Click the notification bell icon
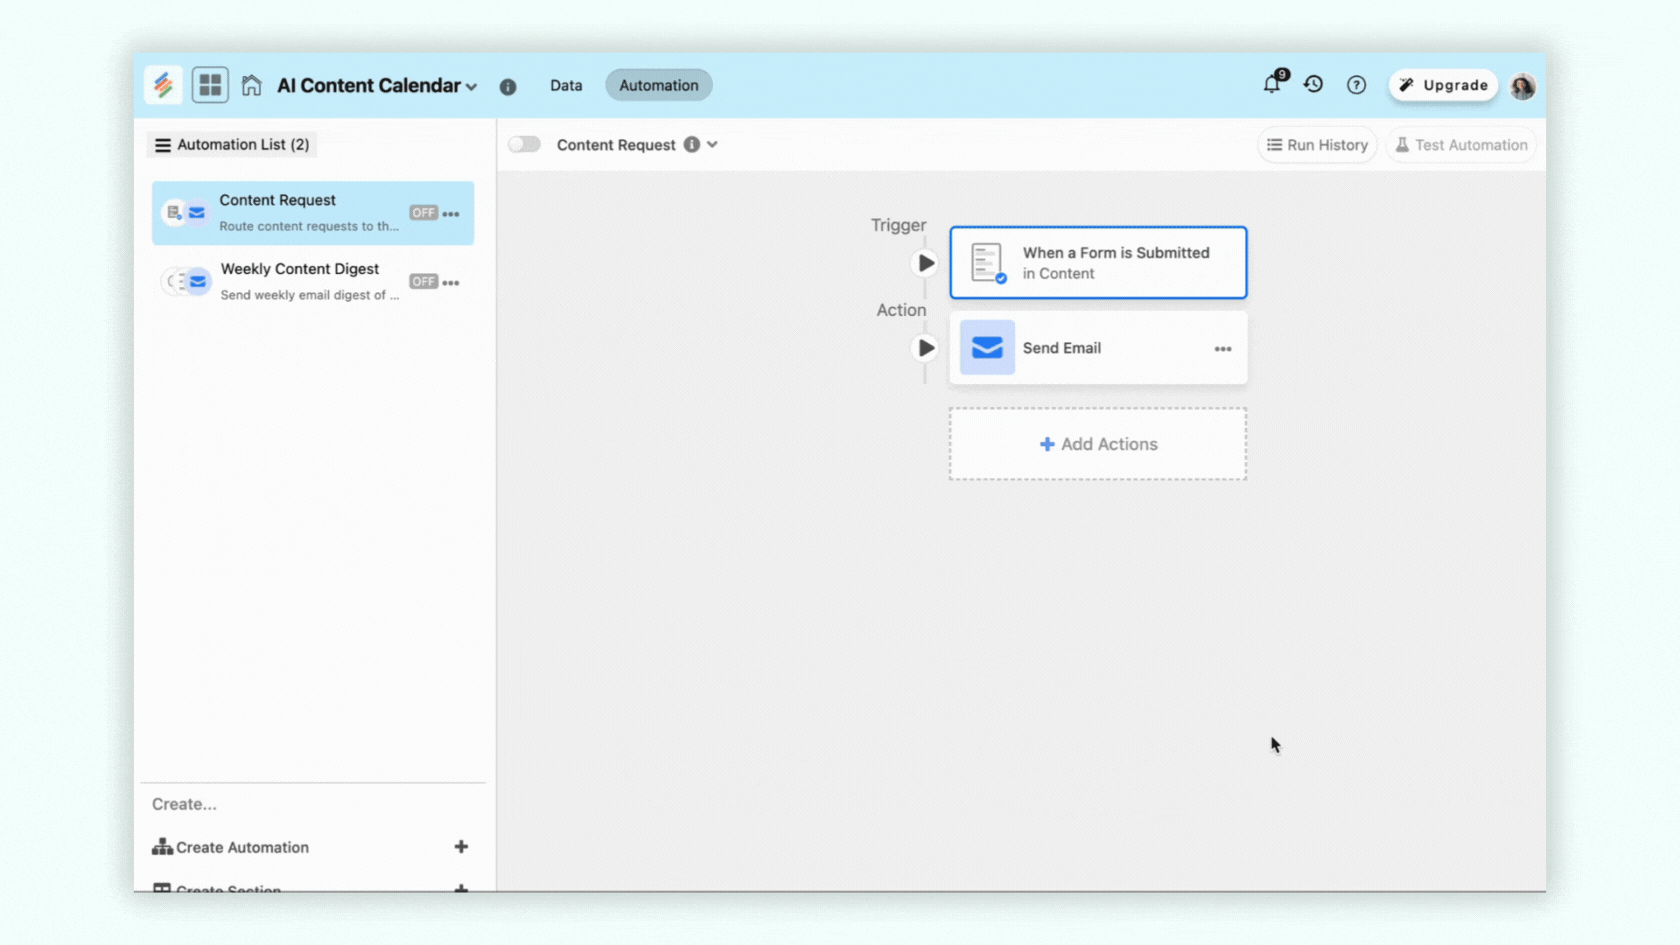 tap(1271, 85)
